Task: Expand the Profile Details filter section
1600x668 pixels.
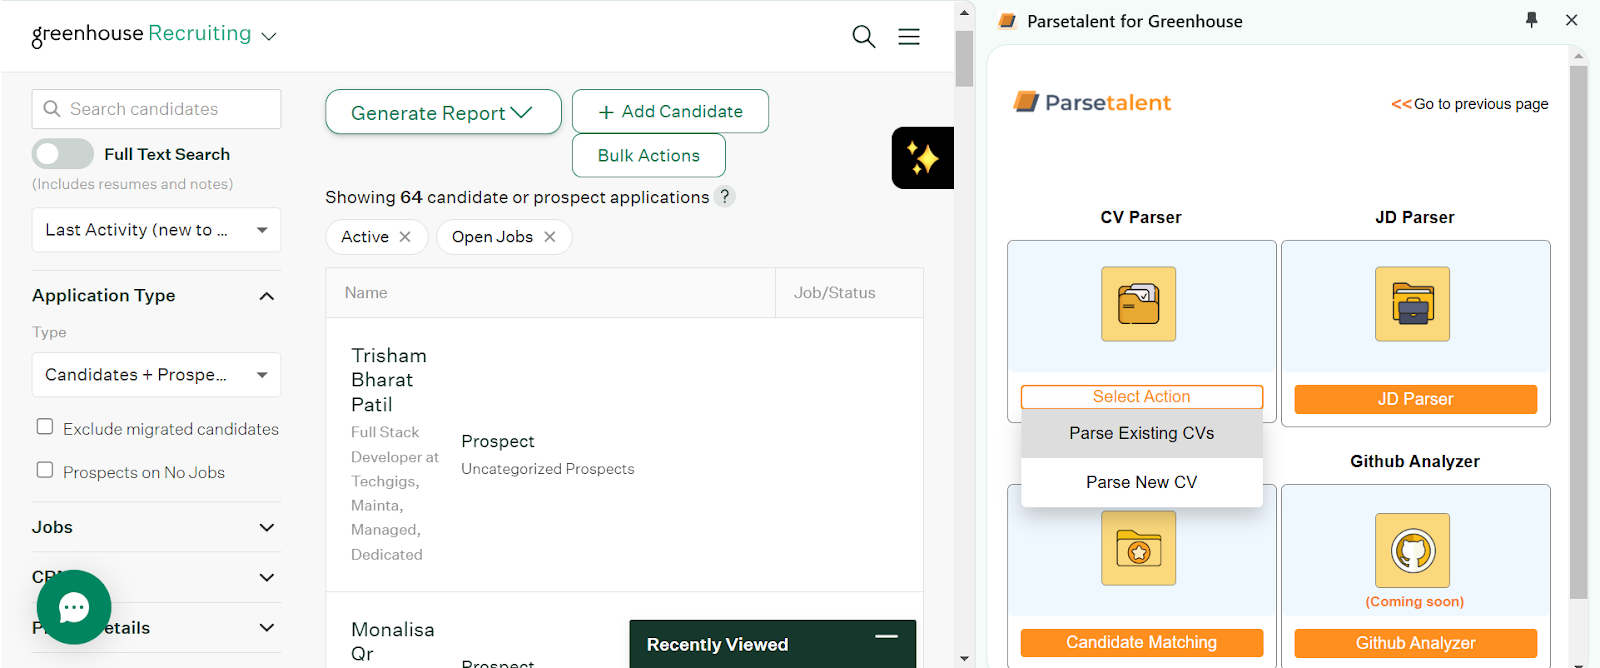Action: (x=267, y=628)
